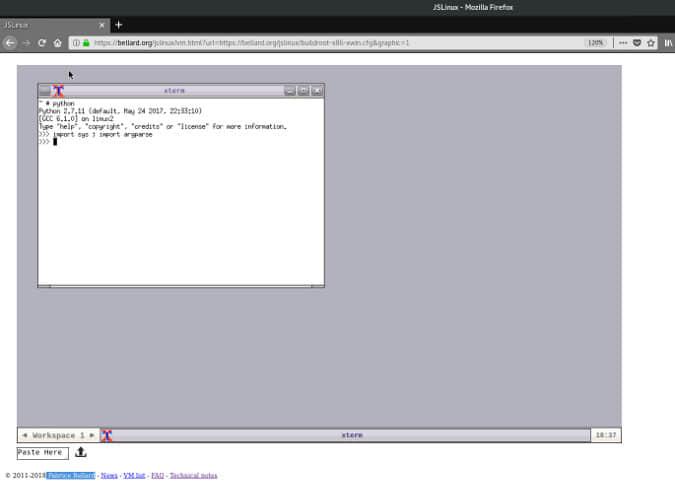Show site information for bellard.org
Screen dimensions: 675x493
click(76, 43)
